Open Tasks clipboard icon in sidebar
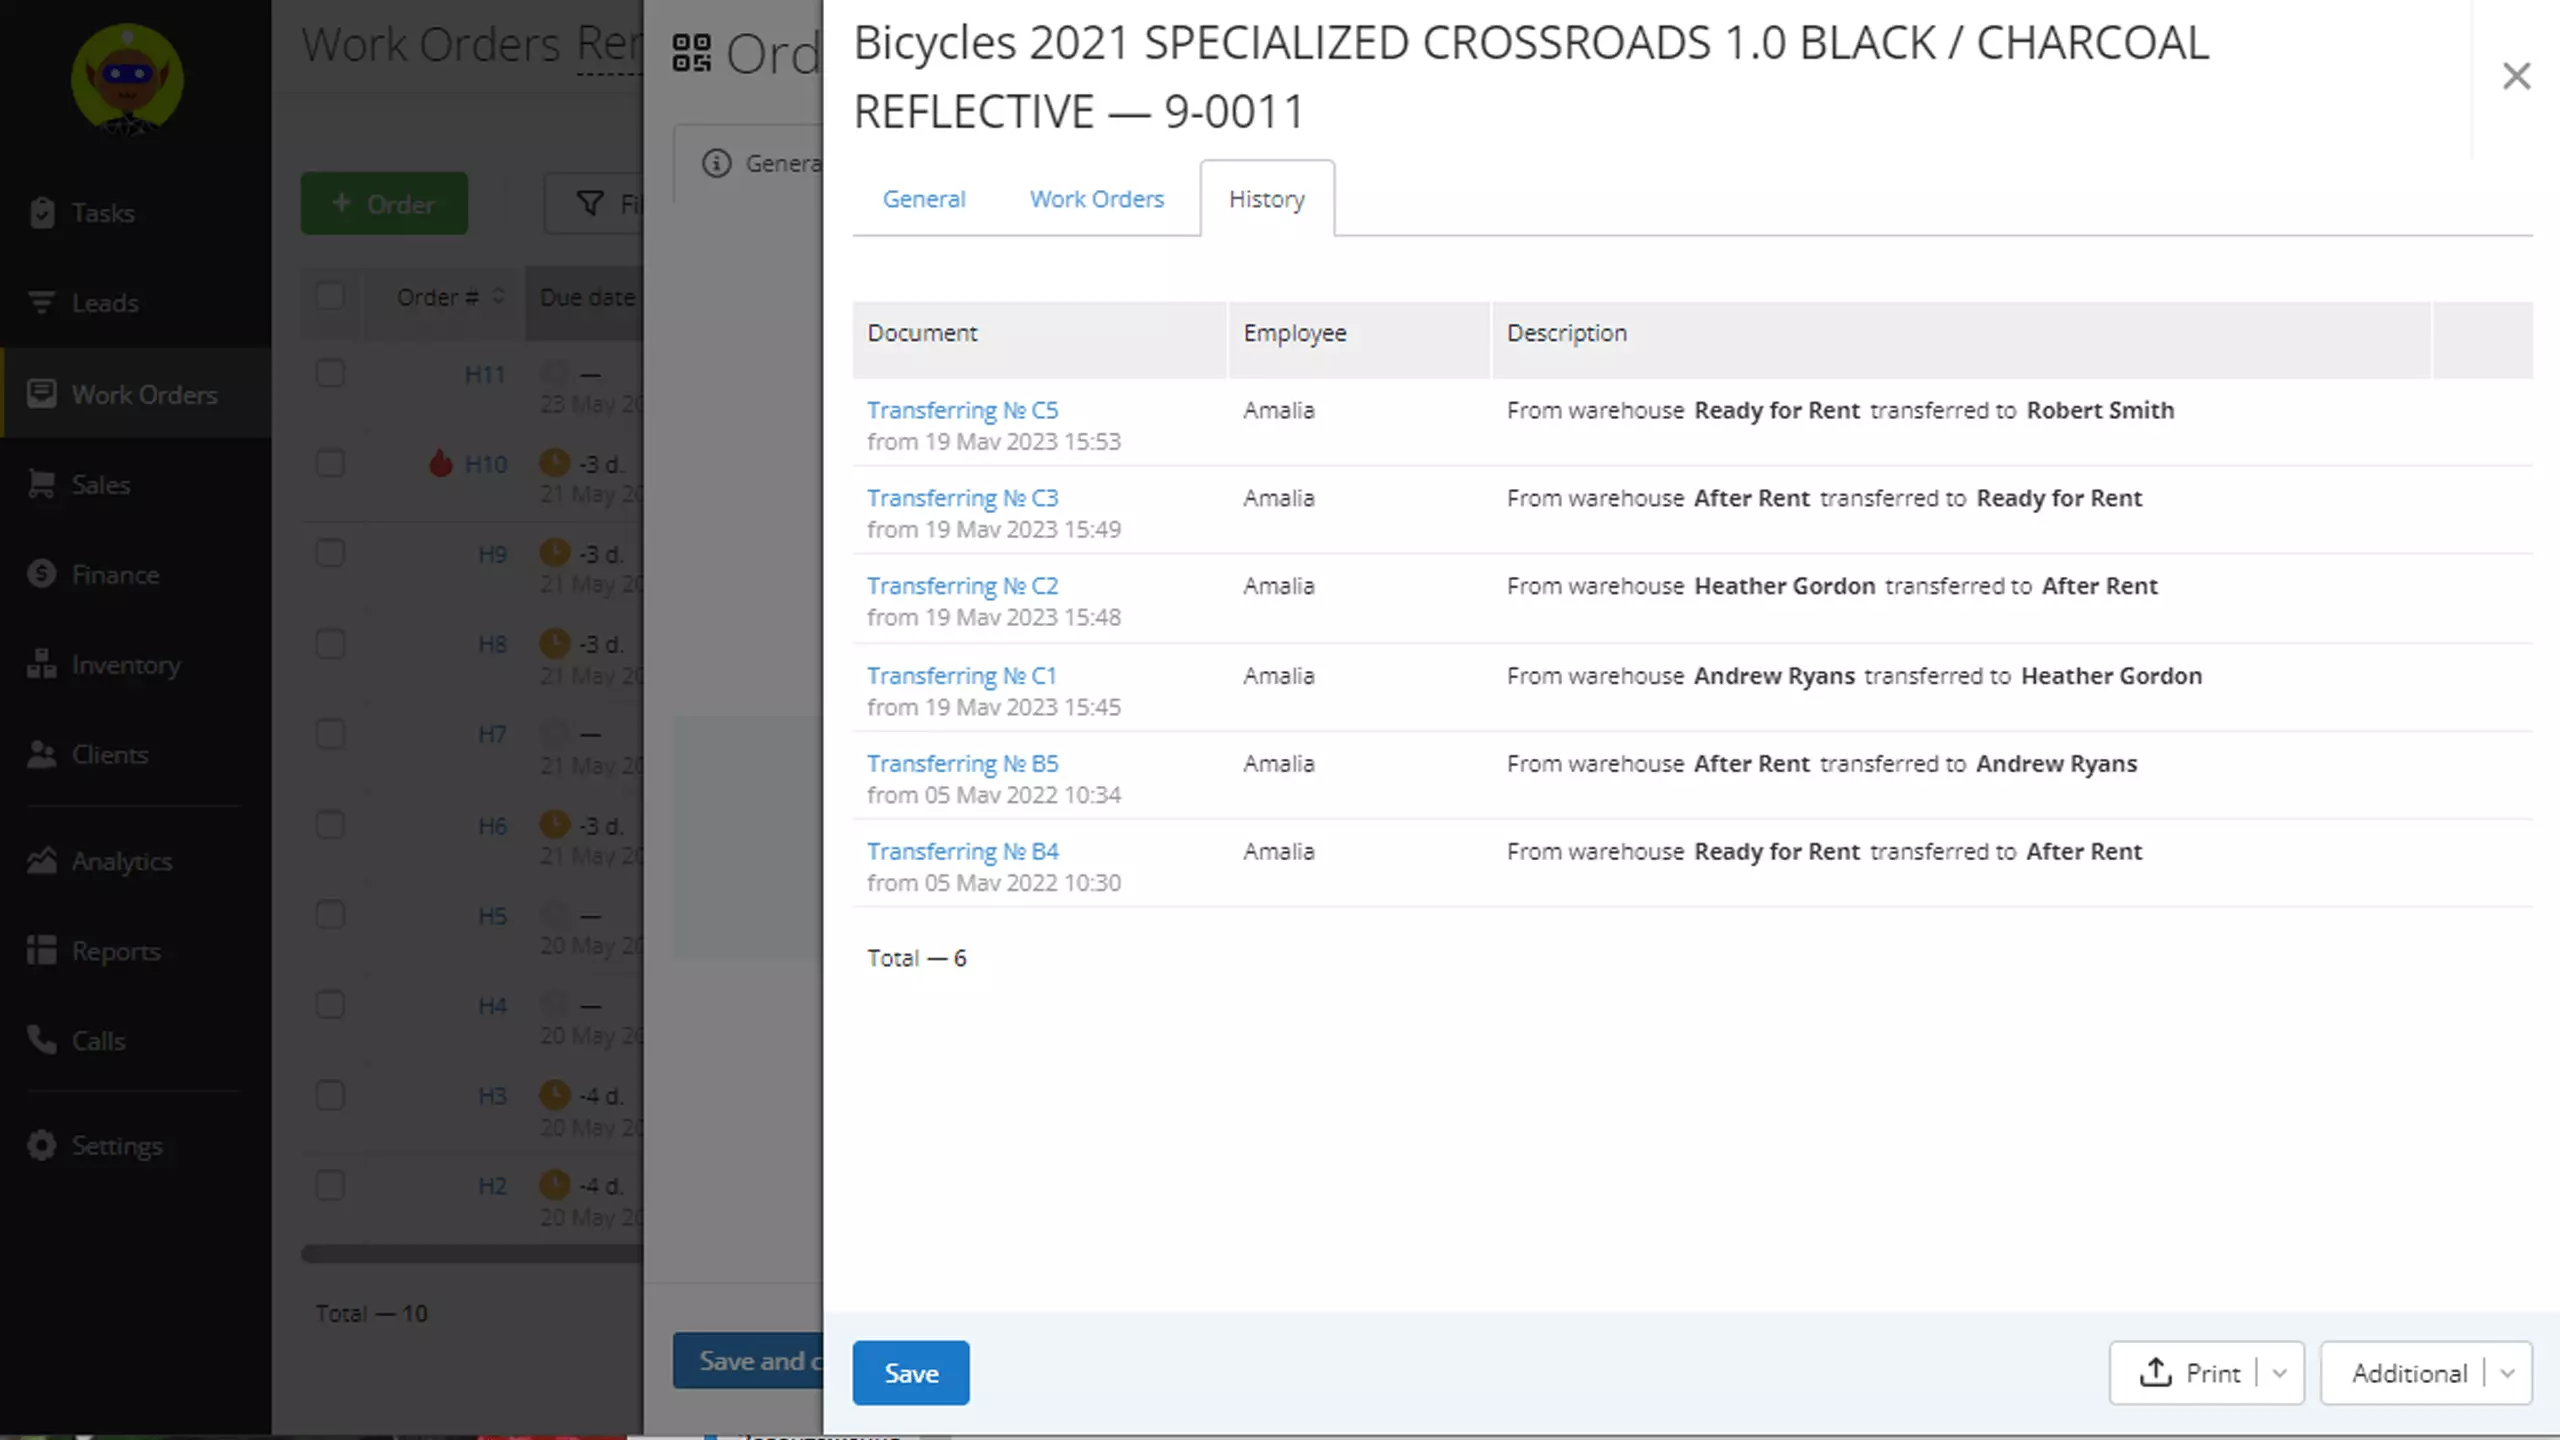This screenshot has height=1440, width=2560. pos(41,213)
